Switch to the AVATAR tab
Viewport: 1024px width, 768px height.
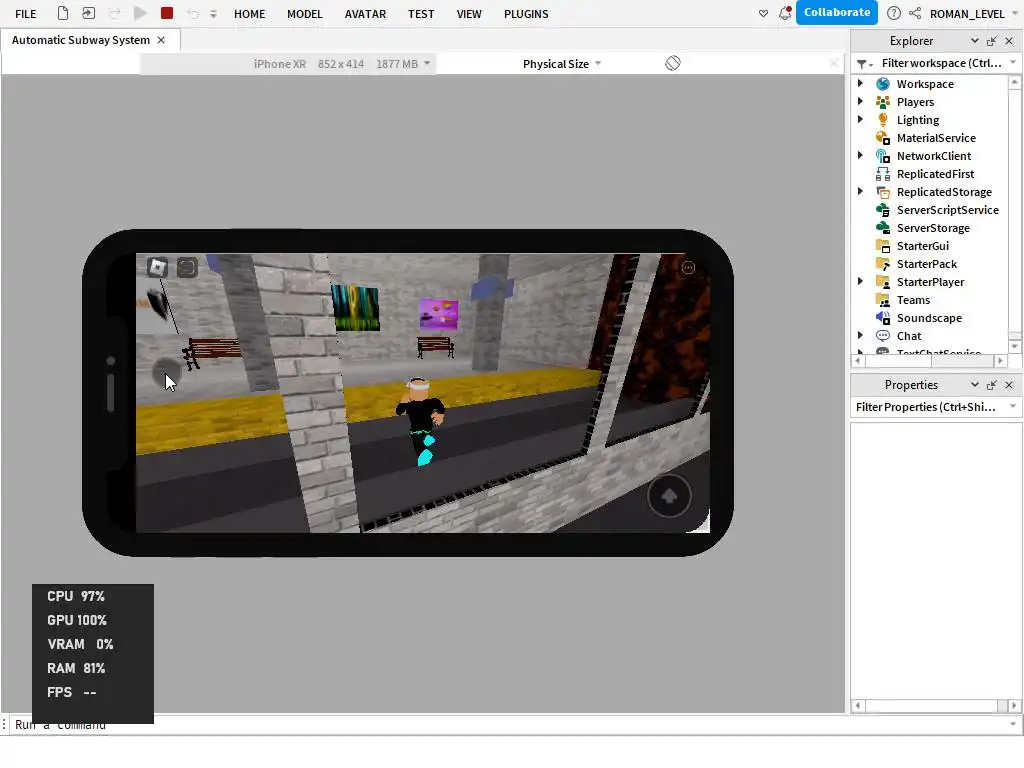(365, 14)
